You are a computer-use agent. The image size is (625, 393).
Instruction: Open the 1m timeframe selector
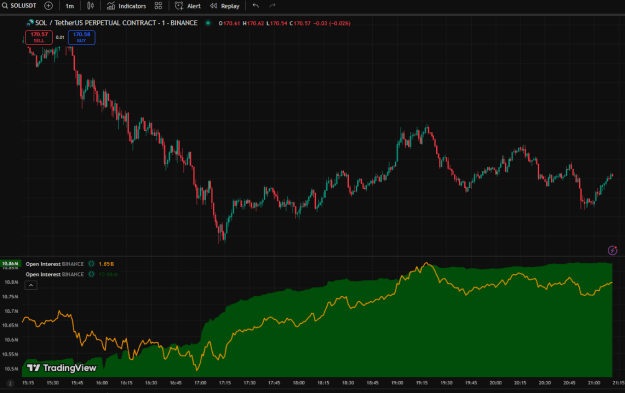click(70, 6)
